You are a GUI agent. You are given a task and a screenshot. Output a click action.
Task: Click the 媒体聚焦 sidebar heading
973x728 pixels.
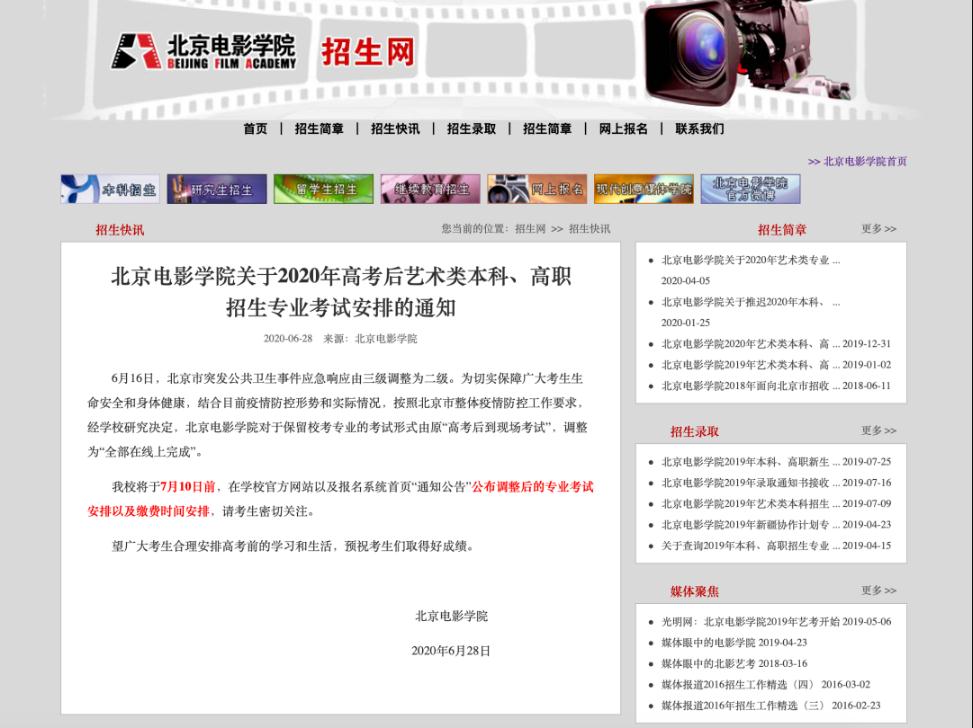(x=694, y=591)
